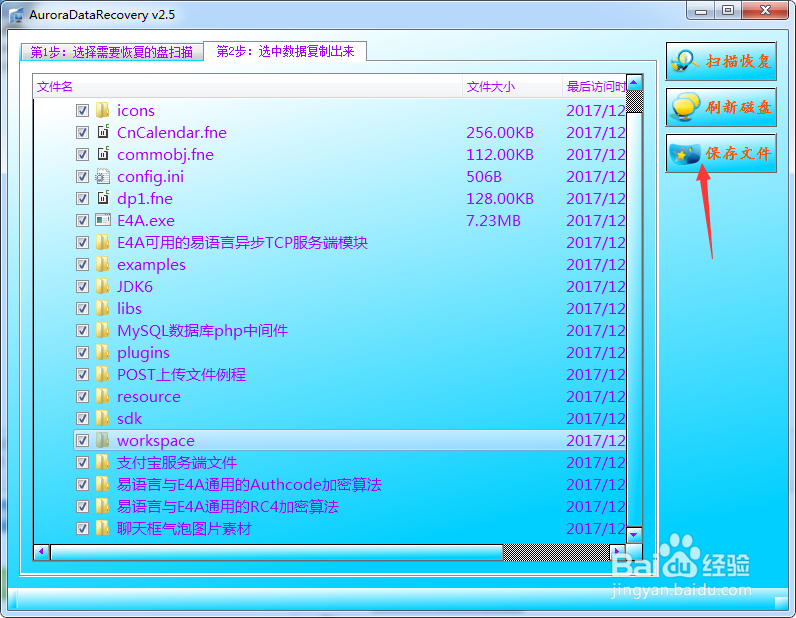
Task: Click the folder icon beside MySQL数据库php中间件
Action: pos(103,330)
